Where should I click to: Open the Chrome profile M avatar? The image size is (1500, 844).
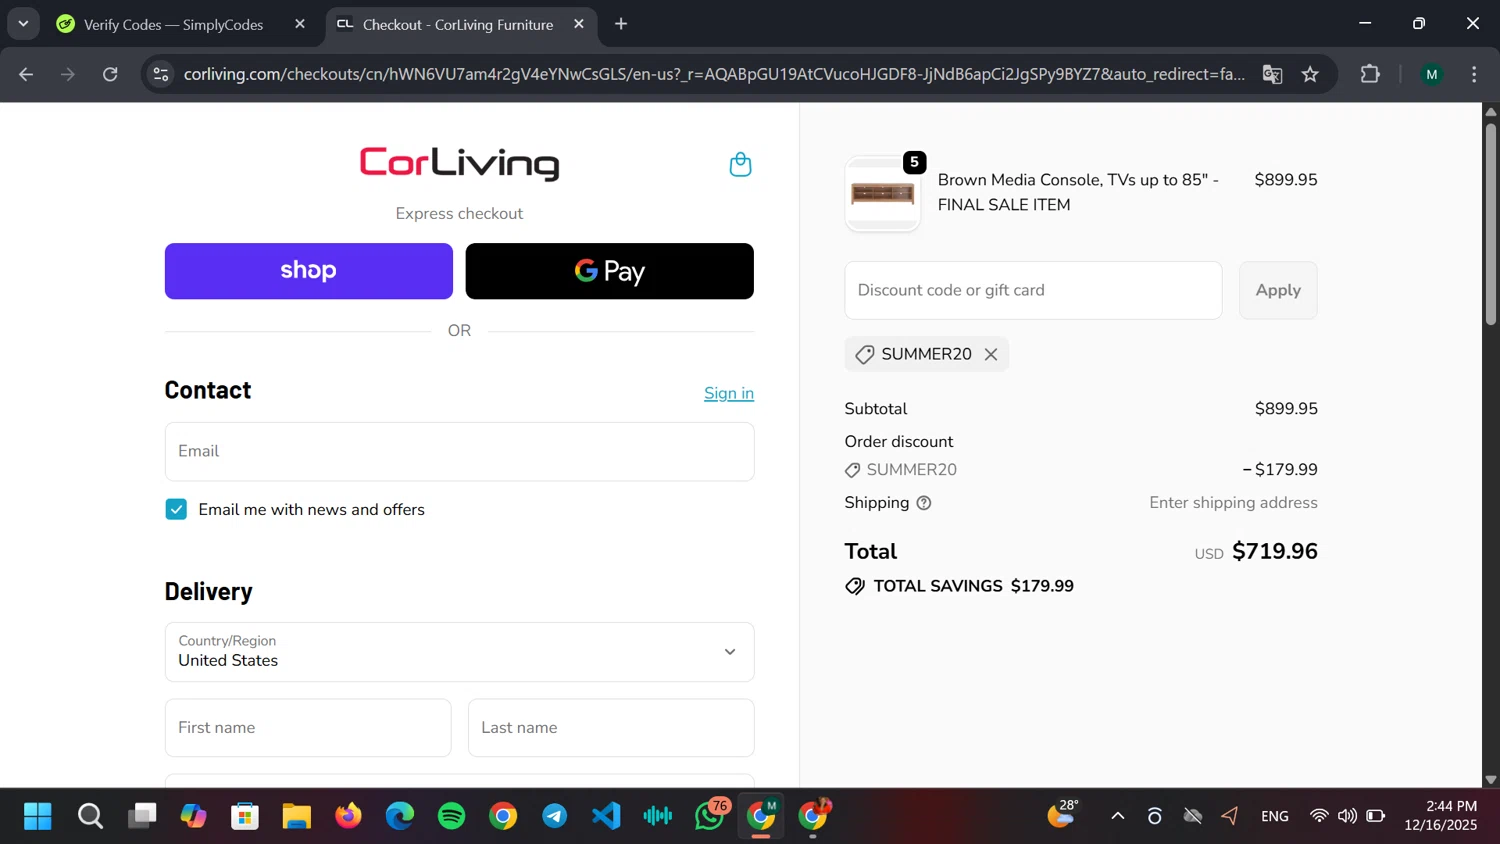point(1432,74)
